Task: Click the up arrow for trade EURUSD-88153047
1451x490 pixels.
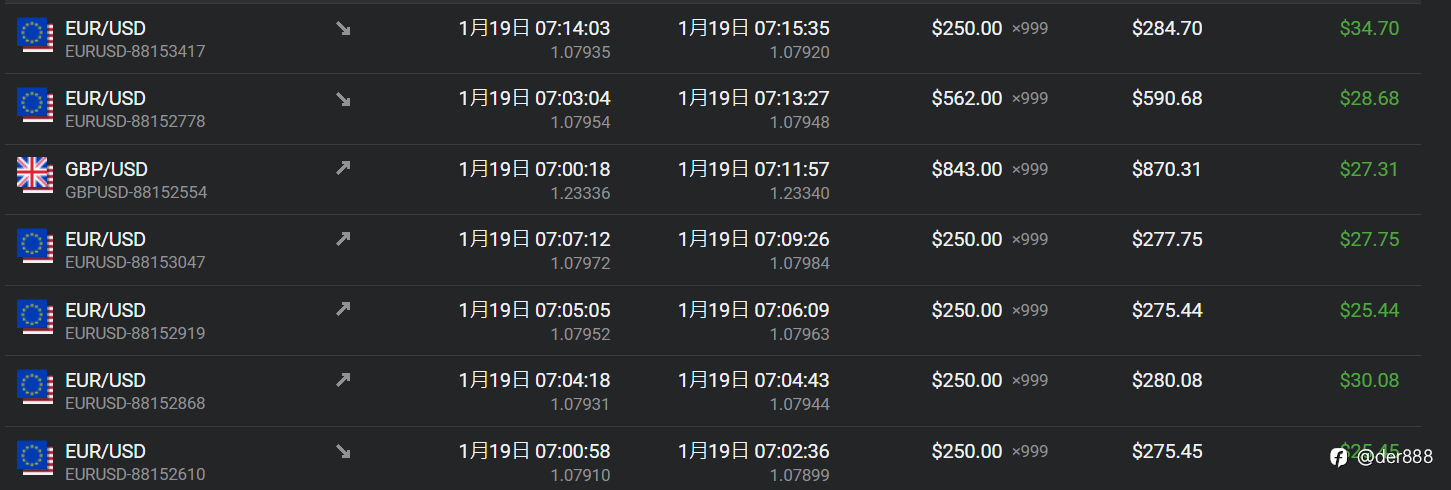Action: tap(343, 239)
